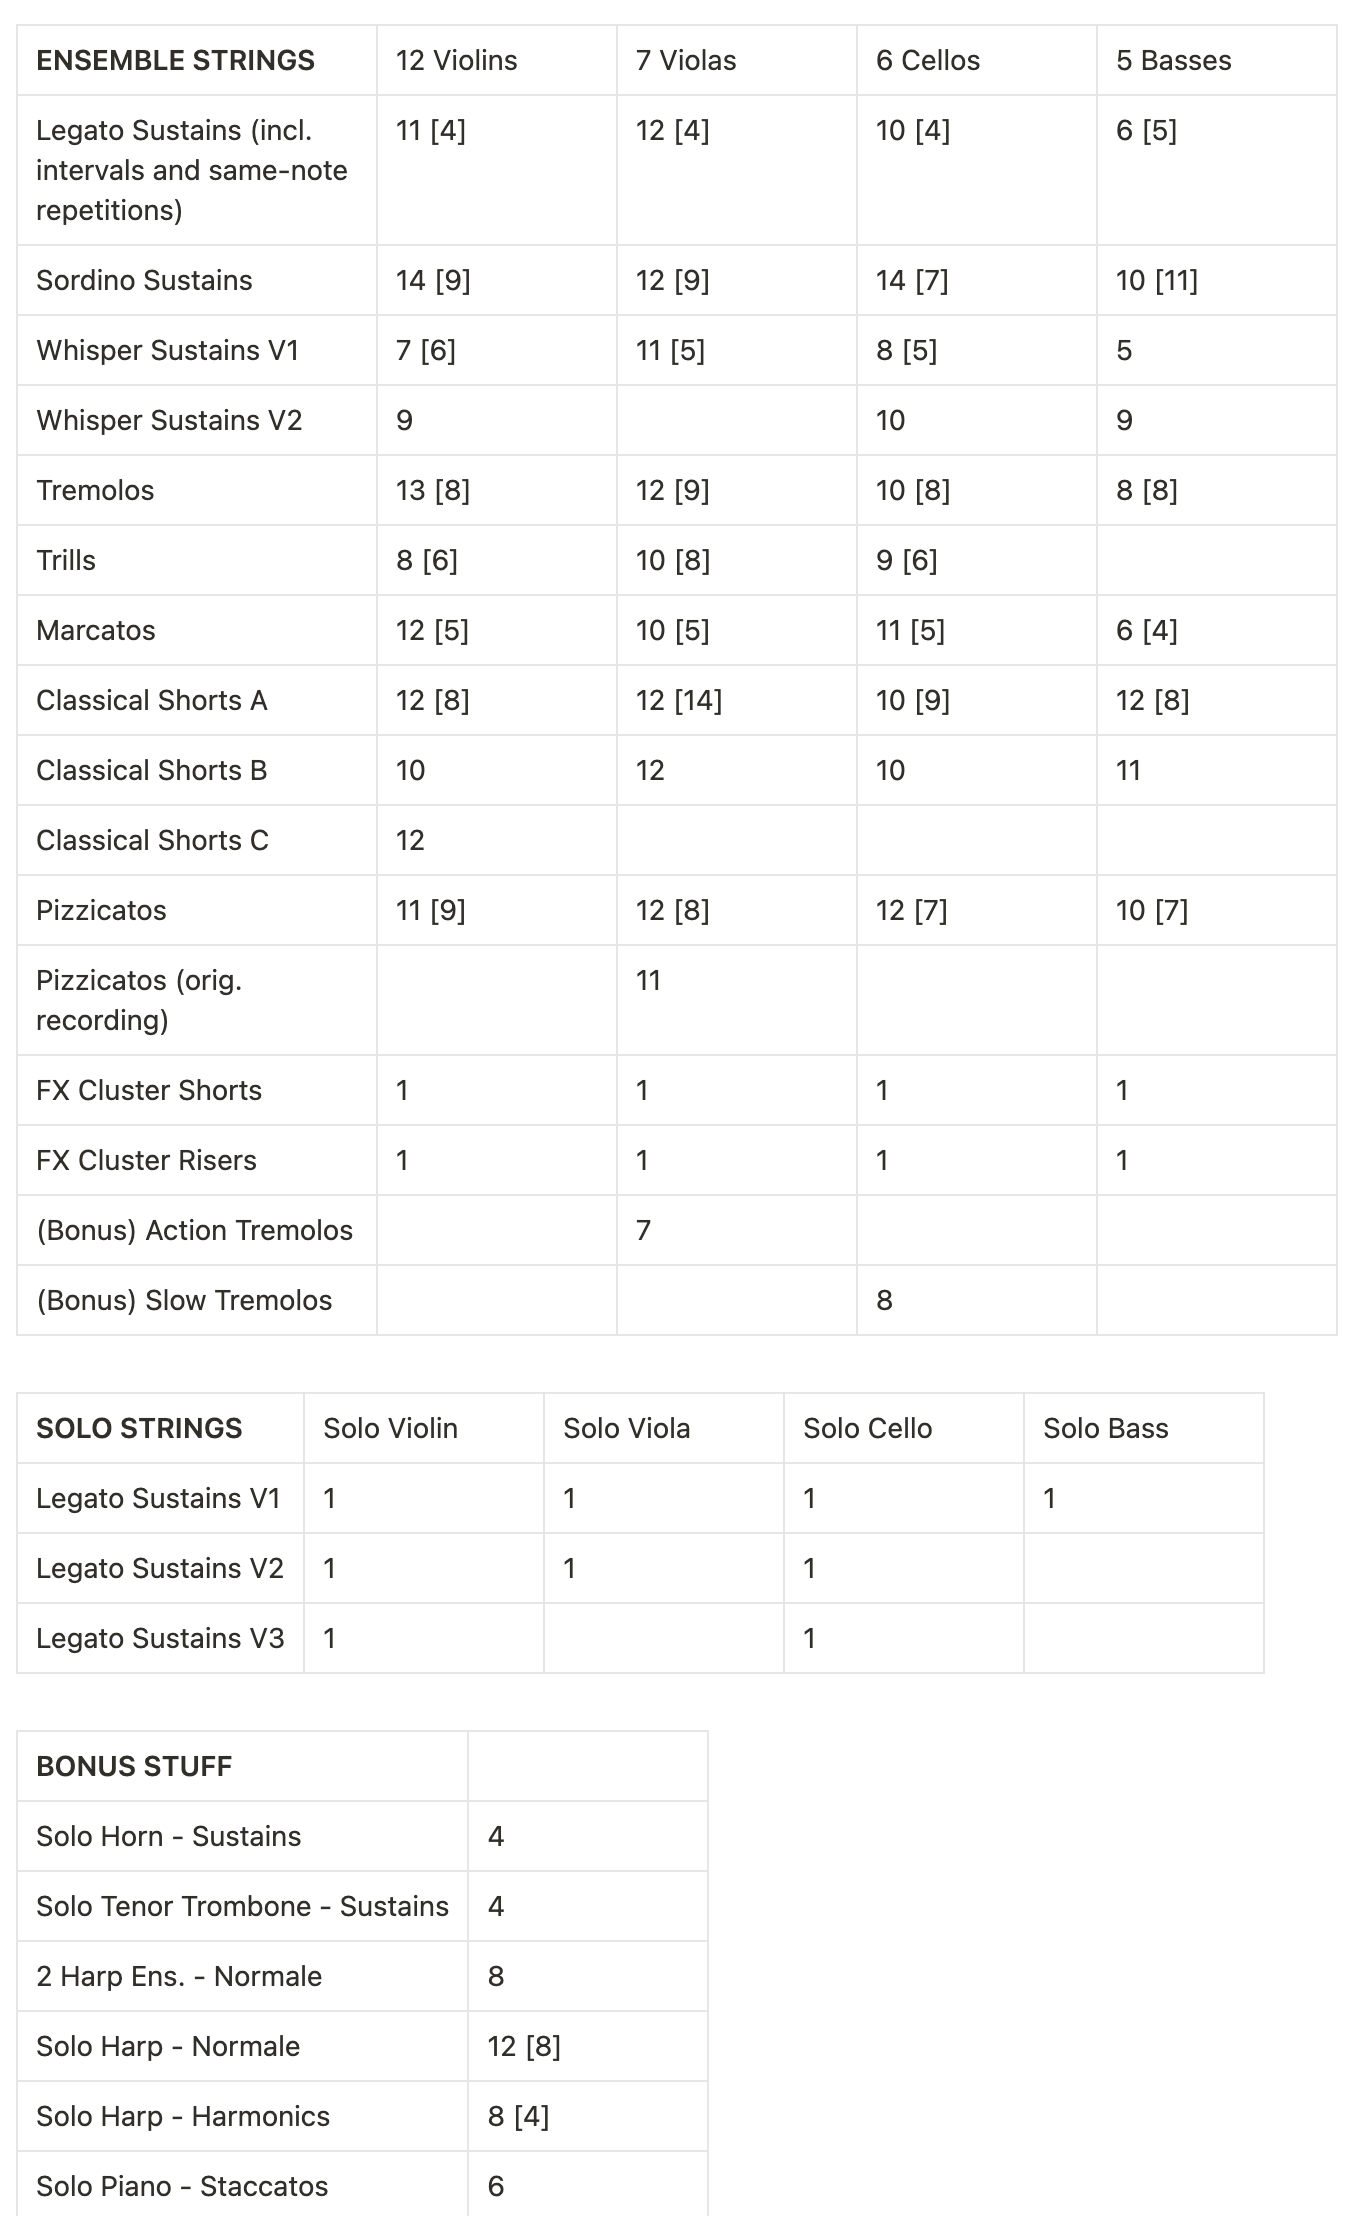Click the 5 Basses column header
The image size is (1354, 2216).
click(1174, 60)
